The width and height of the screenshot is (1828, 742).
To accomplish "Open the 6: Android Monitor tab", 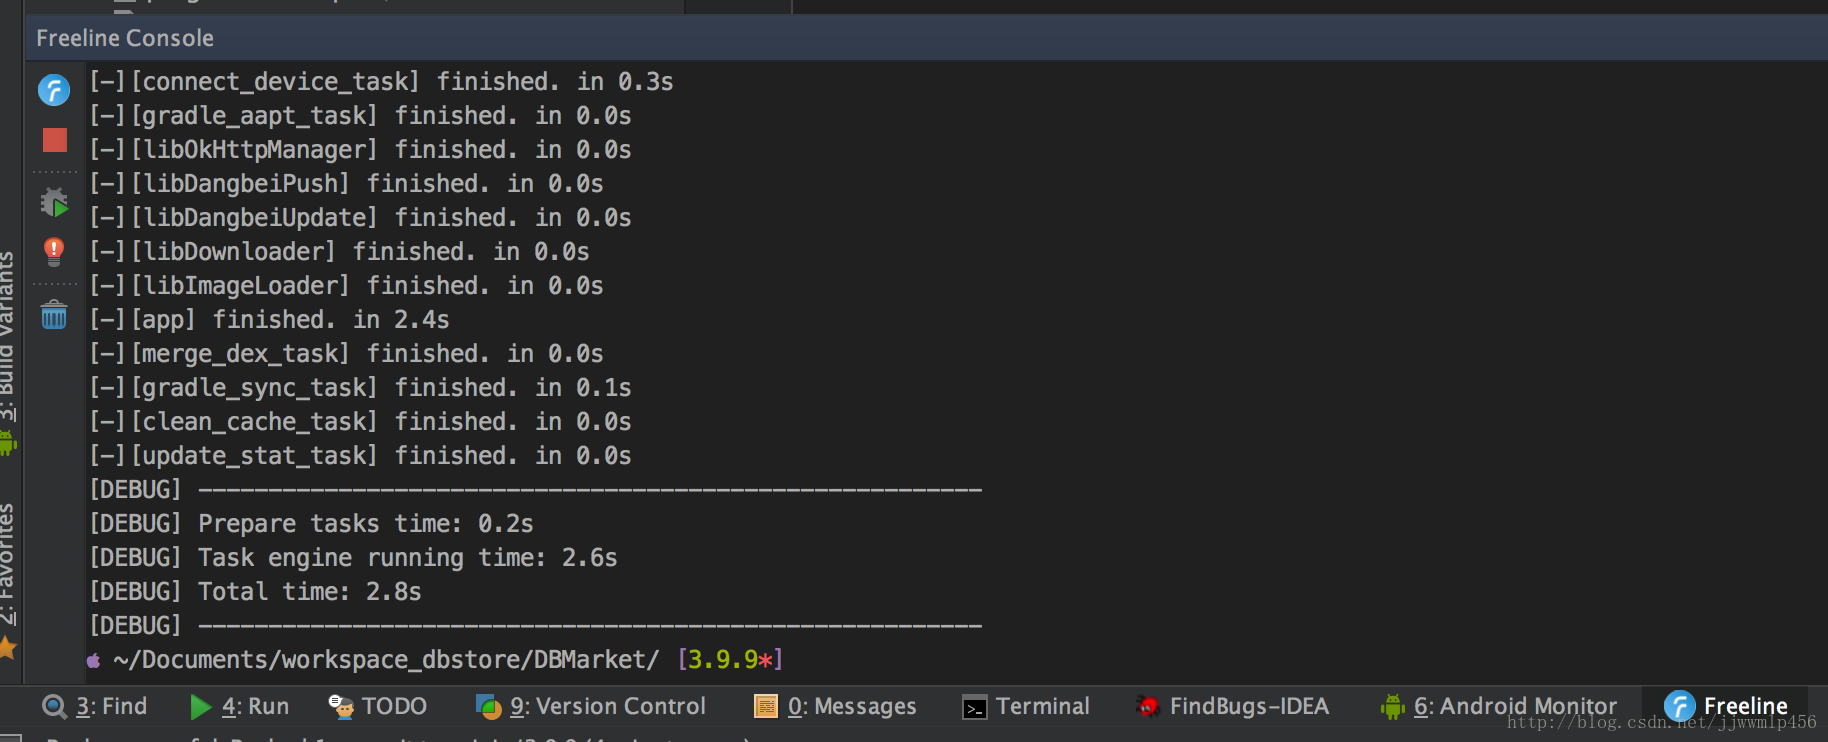I will point(1498,706).
